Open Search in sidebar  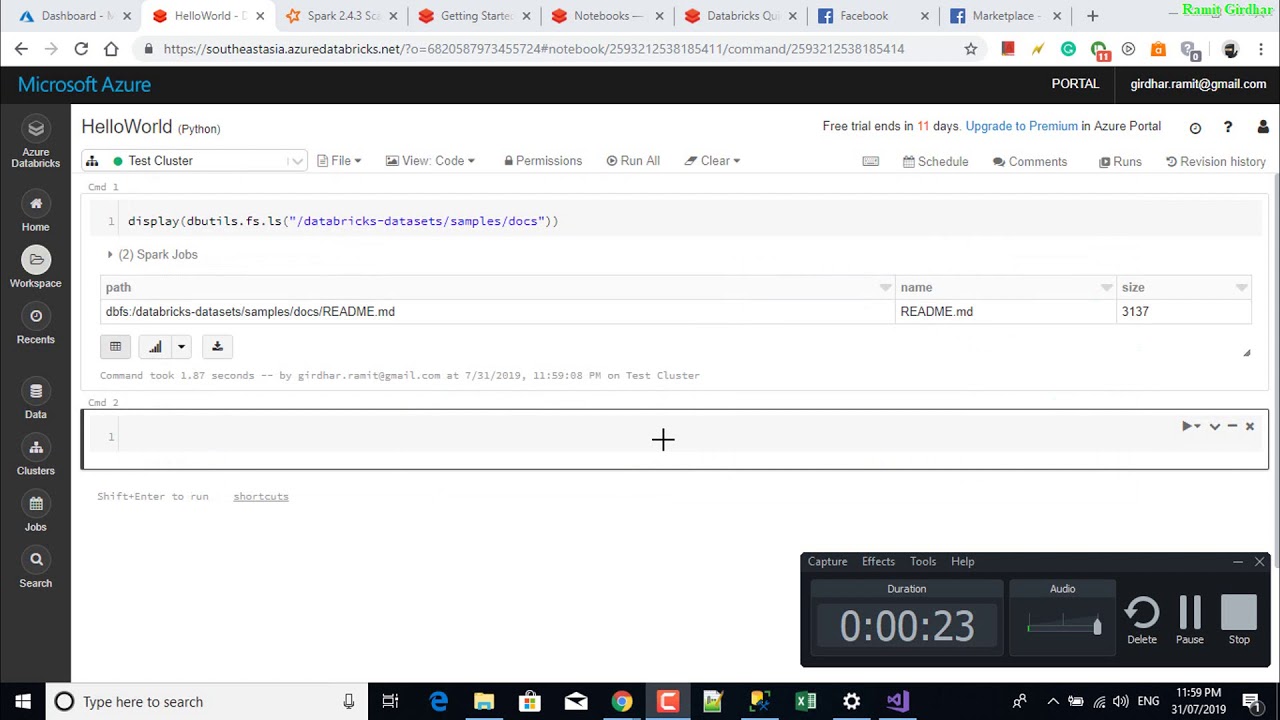click(x=36, y=568)
